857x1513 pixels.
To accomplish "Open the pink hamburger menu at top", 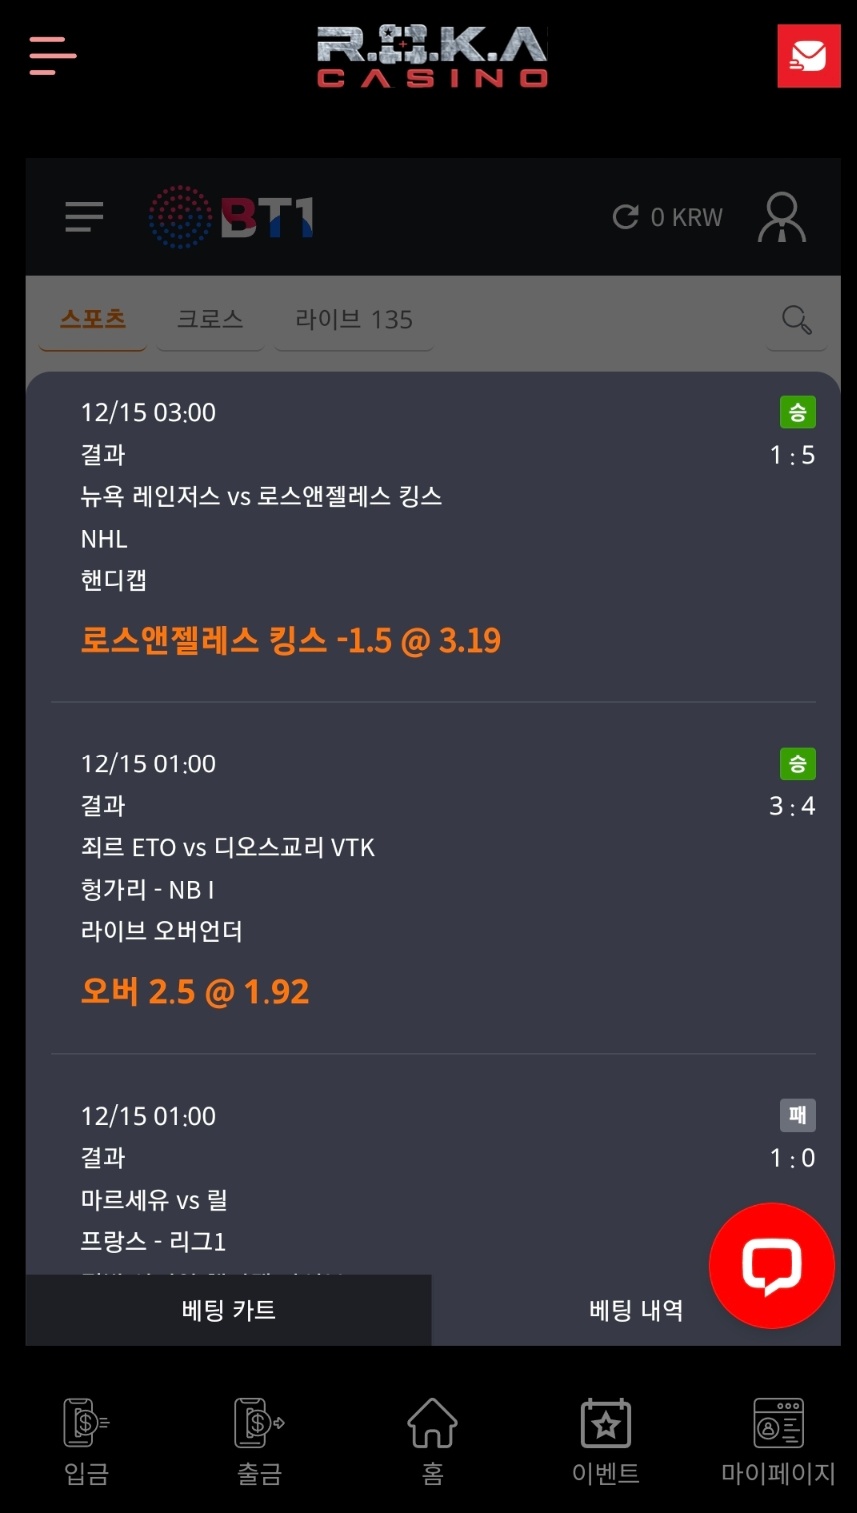I will click(x=53, y=55).
